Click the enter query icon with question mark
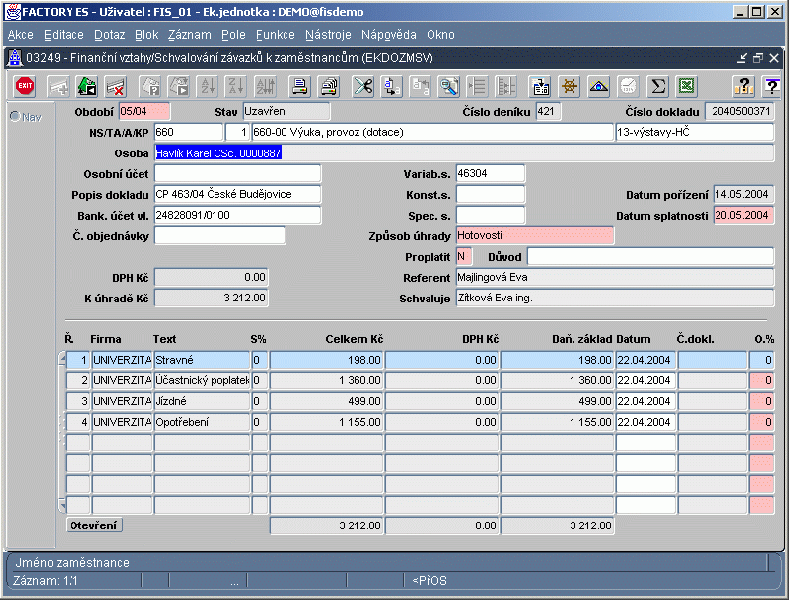Screen dimensions: 789x600 pyautogui.click(x=150, y=86)
